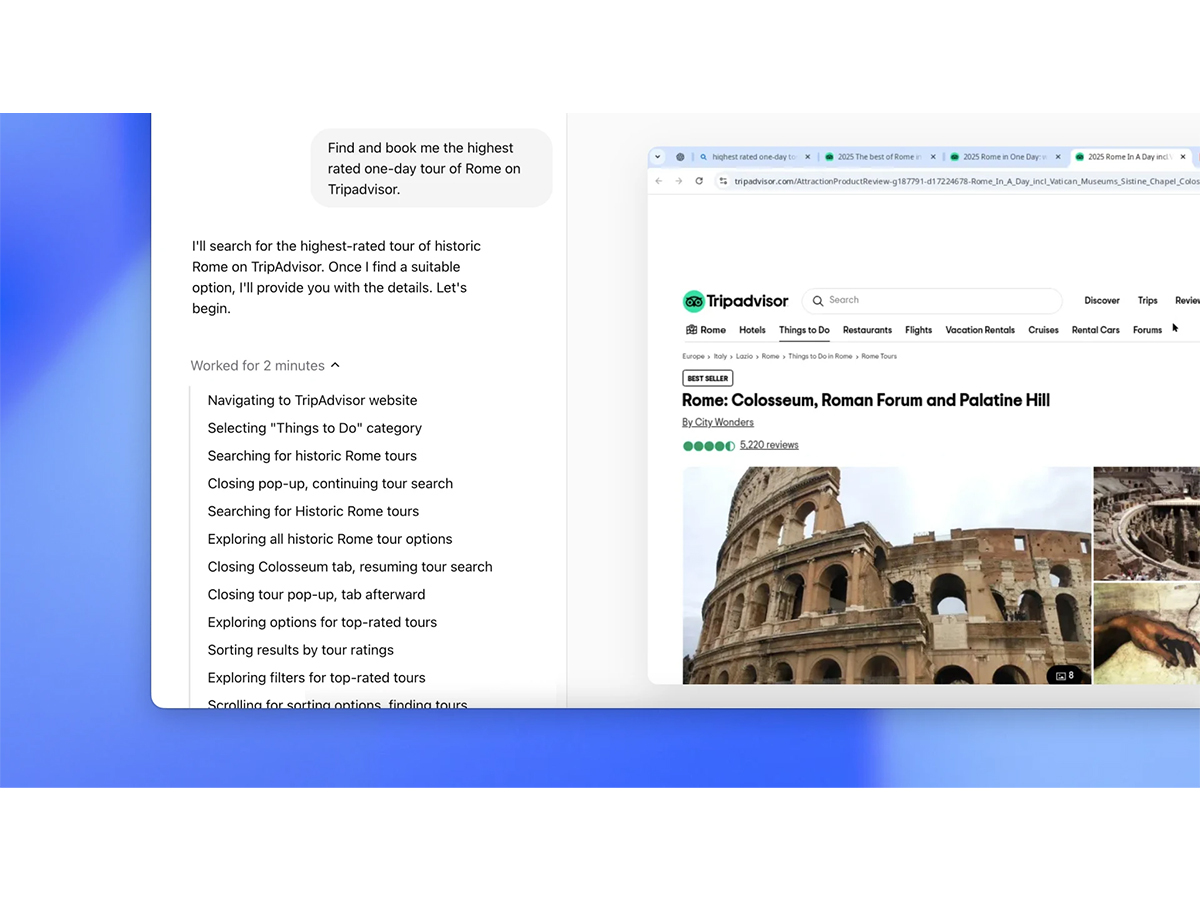Open the '5,220 reviews' link

coord(769,445)
